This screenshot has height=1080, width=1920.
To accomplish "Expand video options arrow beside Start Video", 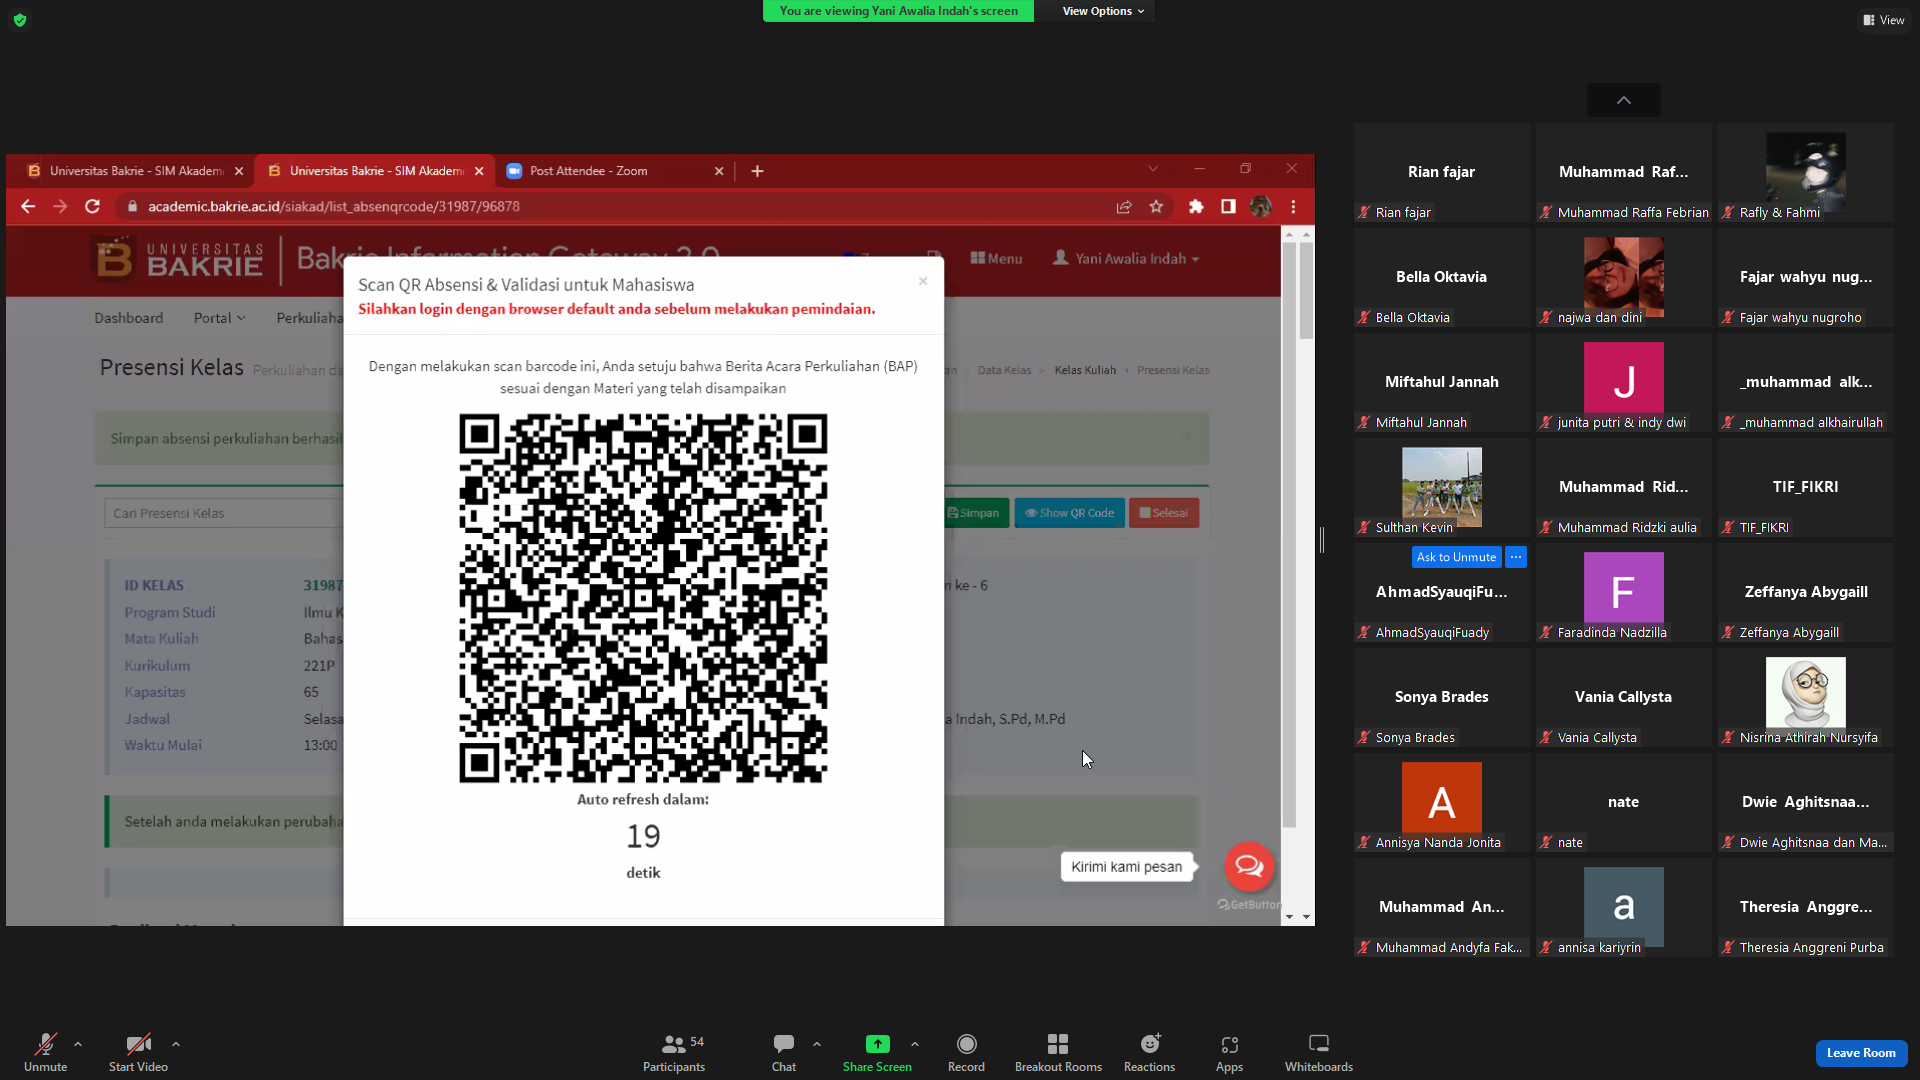I will [176, 1044].
